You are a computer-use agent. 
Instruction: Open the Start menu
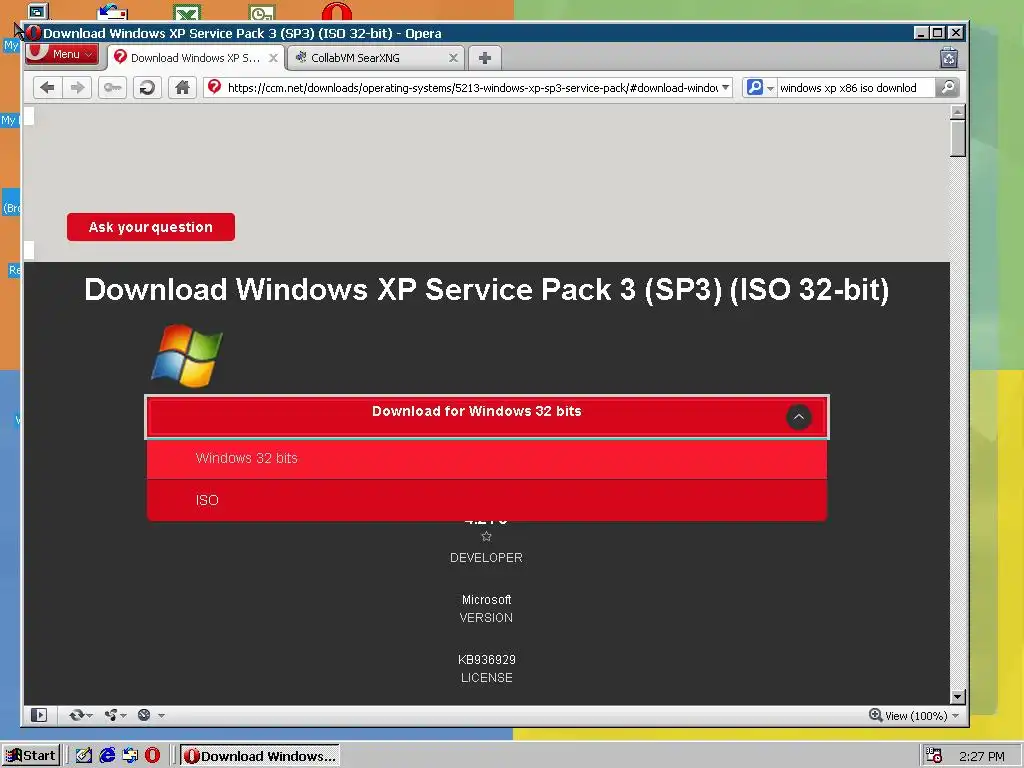pos(31,756)
